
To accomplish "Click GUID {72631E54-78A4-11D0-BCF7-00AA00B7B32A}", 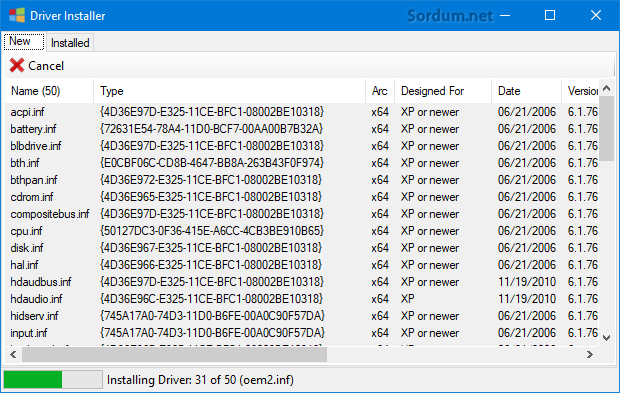I will point(212,129).
